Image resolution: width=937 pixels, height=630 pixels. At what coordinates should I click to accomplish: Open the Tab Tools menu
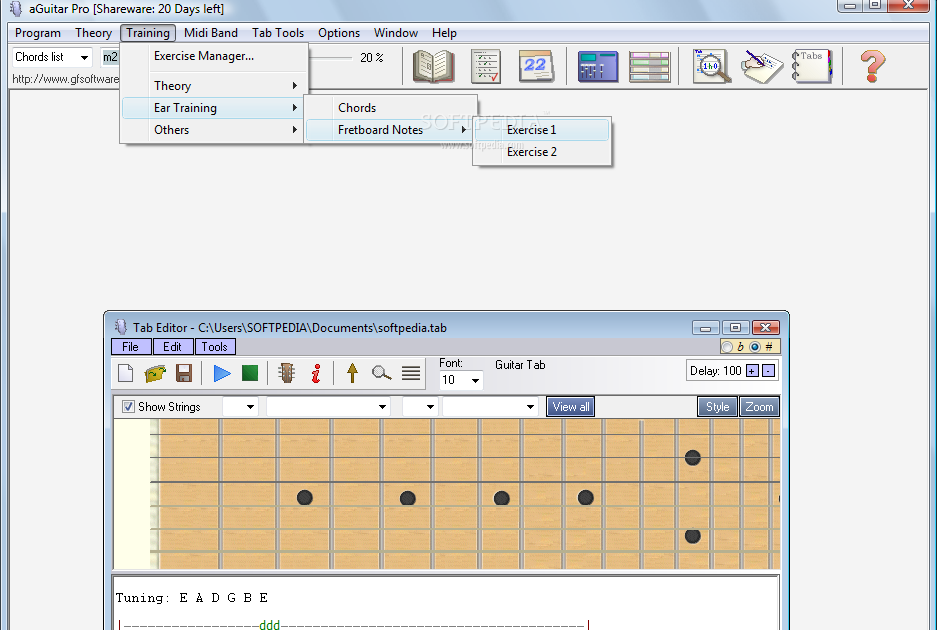tap(278, 33)
